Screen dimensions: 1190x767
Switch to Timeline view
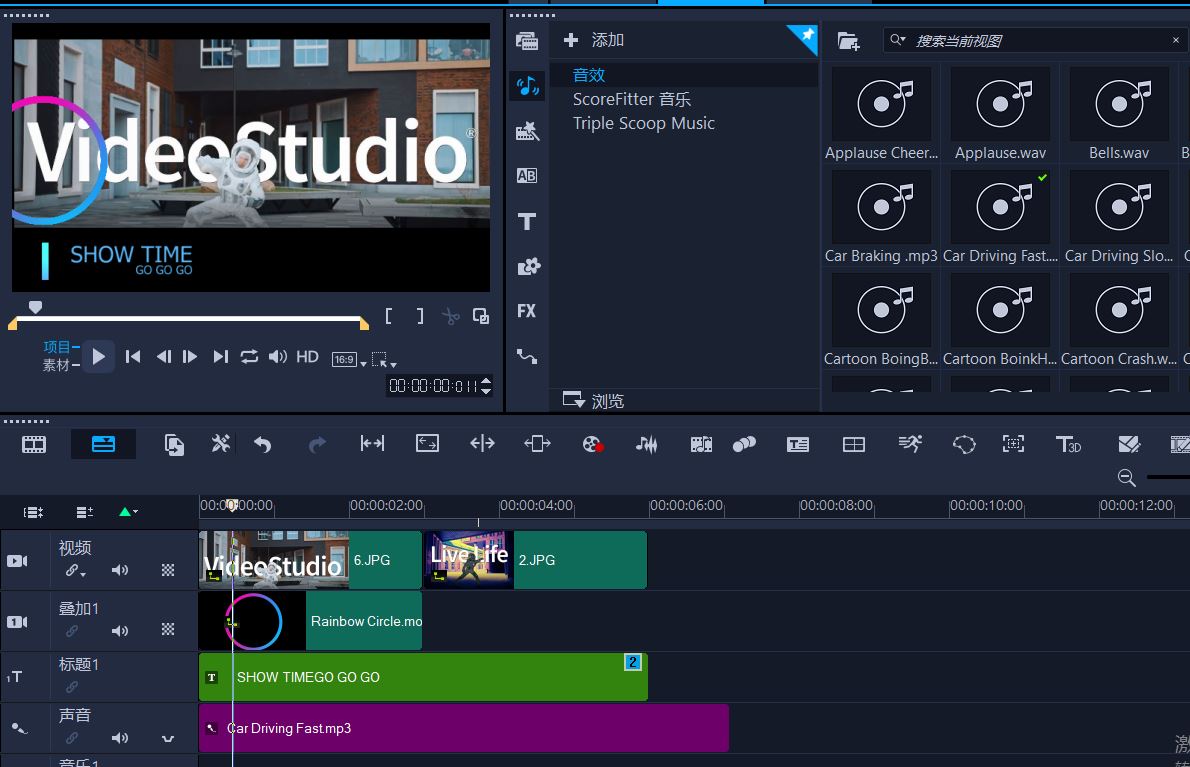(103, 445)
